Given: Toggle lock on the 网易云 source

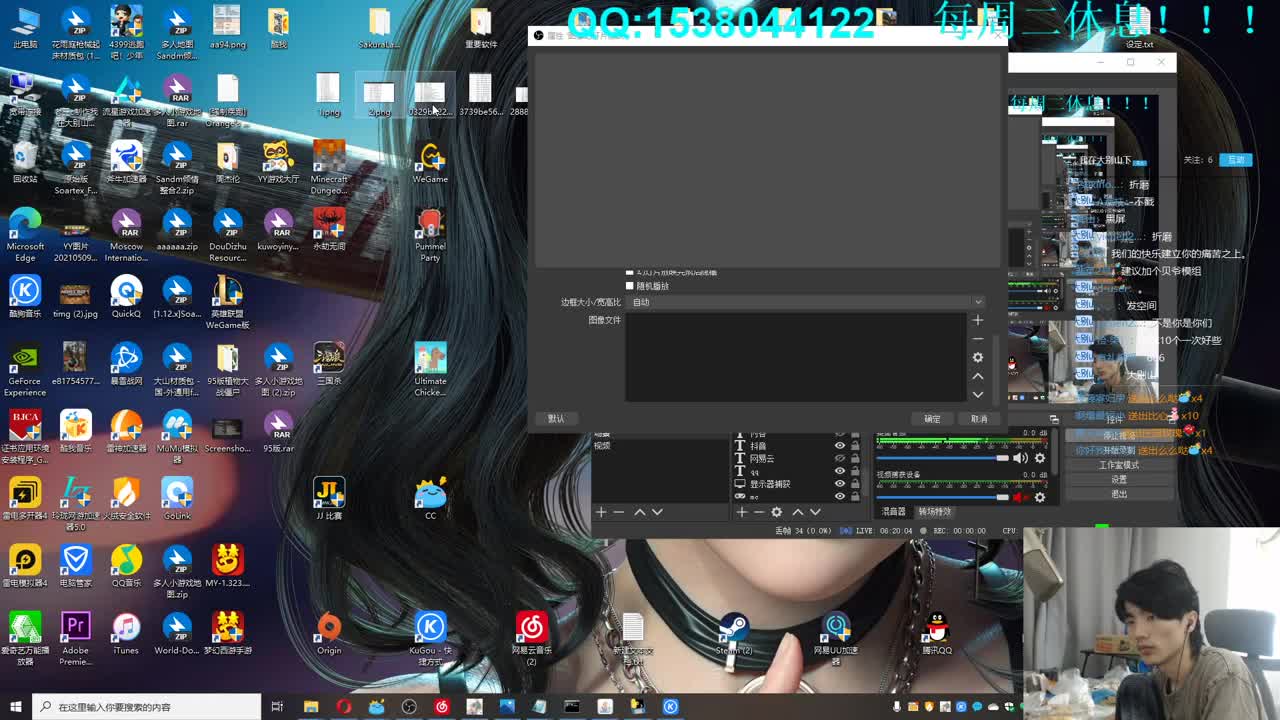Looking at the screenshot, I should 855,458.
